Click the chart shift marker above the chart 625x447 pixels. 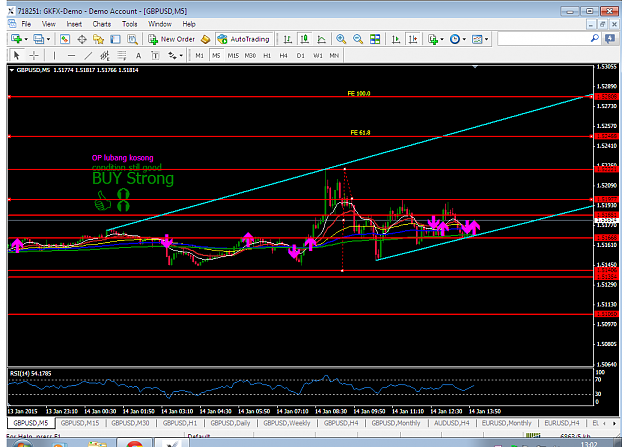pyautogui.click(x=475, y=67)
